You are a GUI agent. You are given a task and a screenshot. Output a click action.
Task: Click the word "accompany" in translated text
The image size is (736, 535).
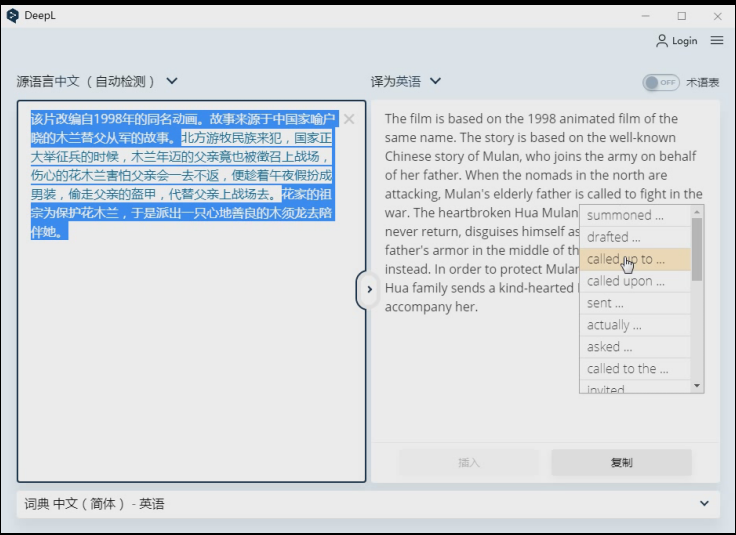pos(418,307)
